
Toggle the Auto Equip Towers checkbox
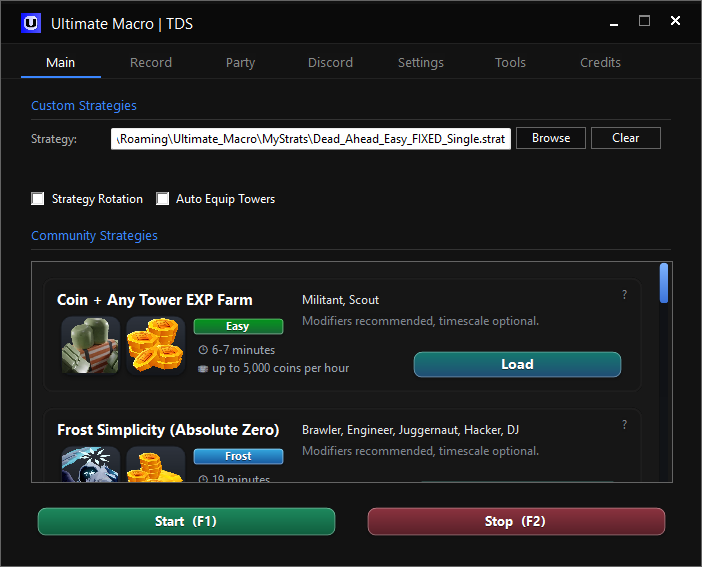point(163,198)
